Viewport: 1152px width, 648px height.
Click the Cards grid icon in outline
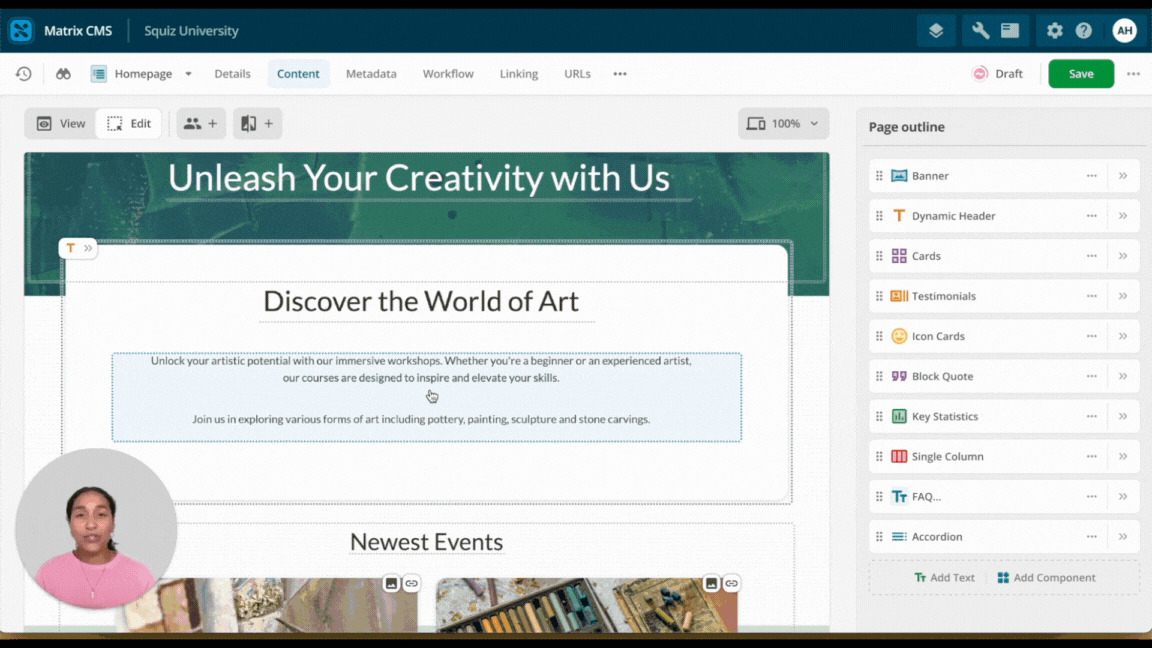point(899,256)
